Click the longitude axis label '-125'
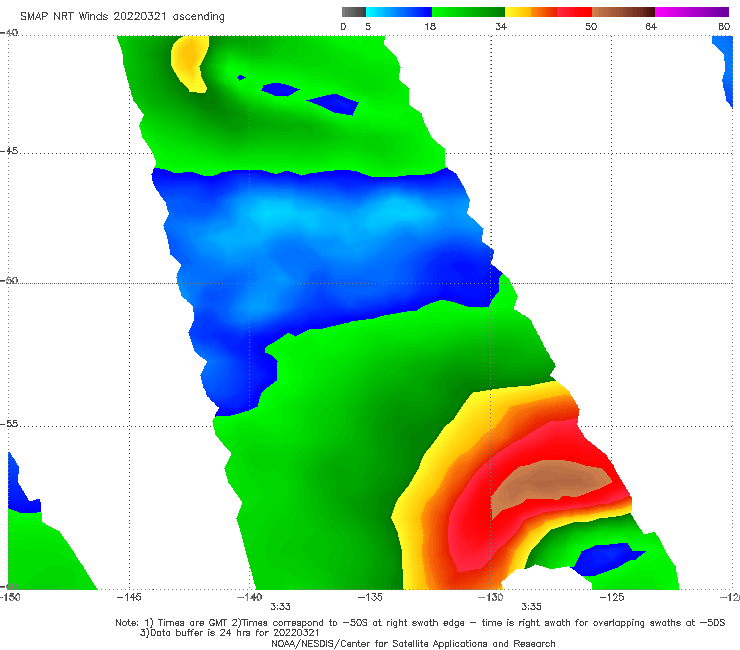Viewport: 740px width, 650px height. point(612,597)
